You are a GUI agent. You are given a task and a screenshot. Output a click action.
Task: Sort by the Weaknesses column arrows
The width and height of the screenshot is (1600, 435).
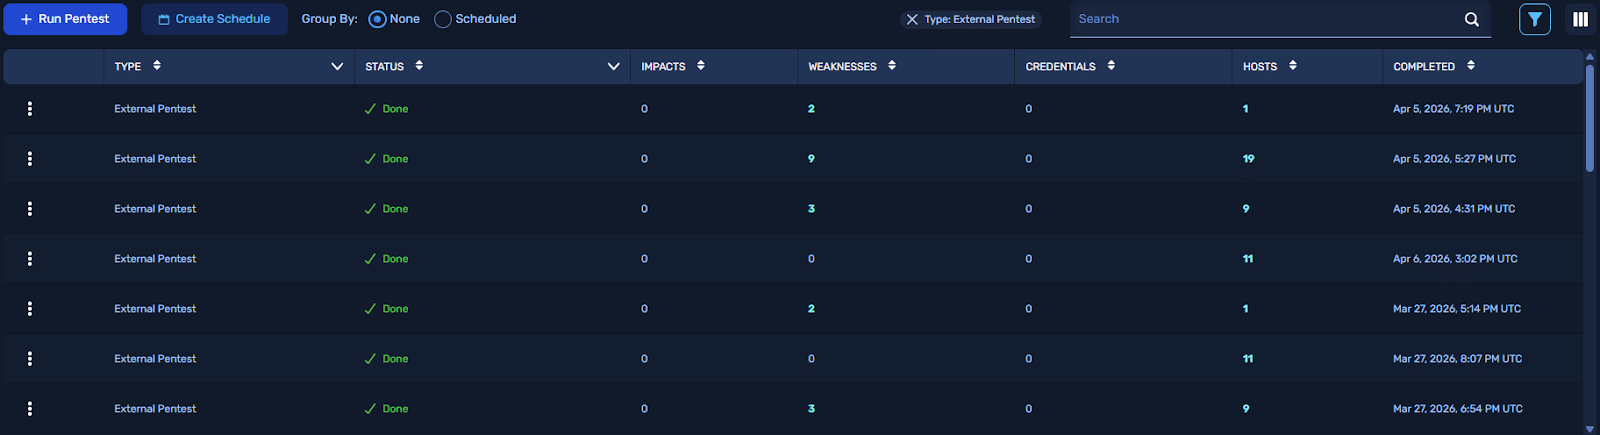(x=892, y=66)
